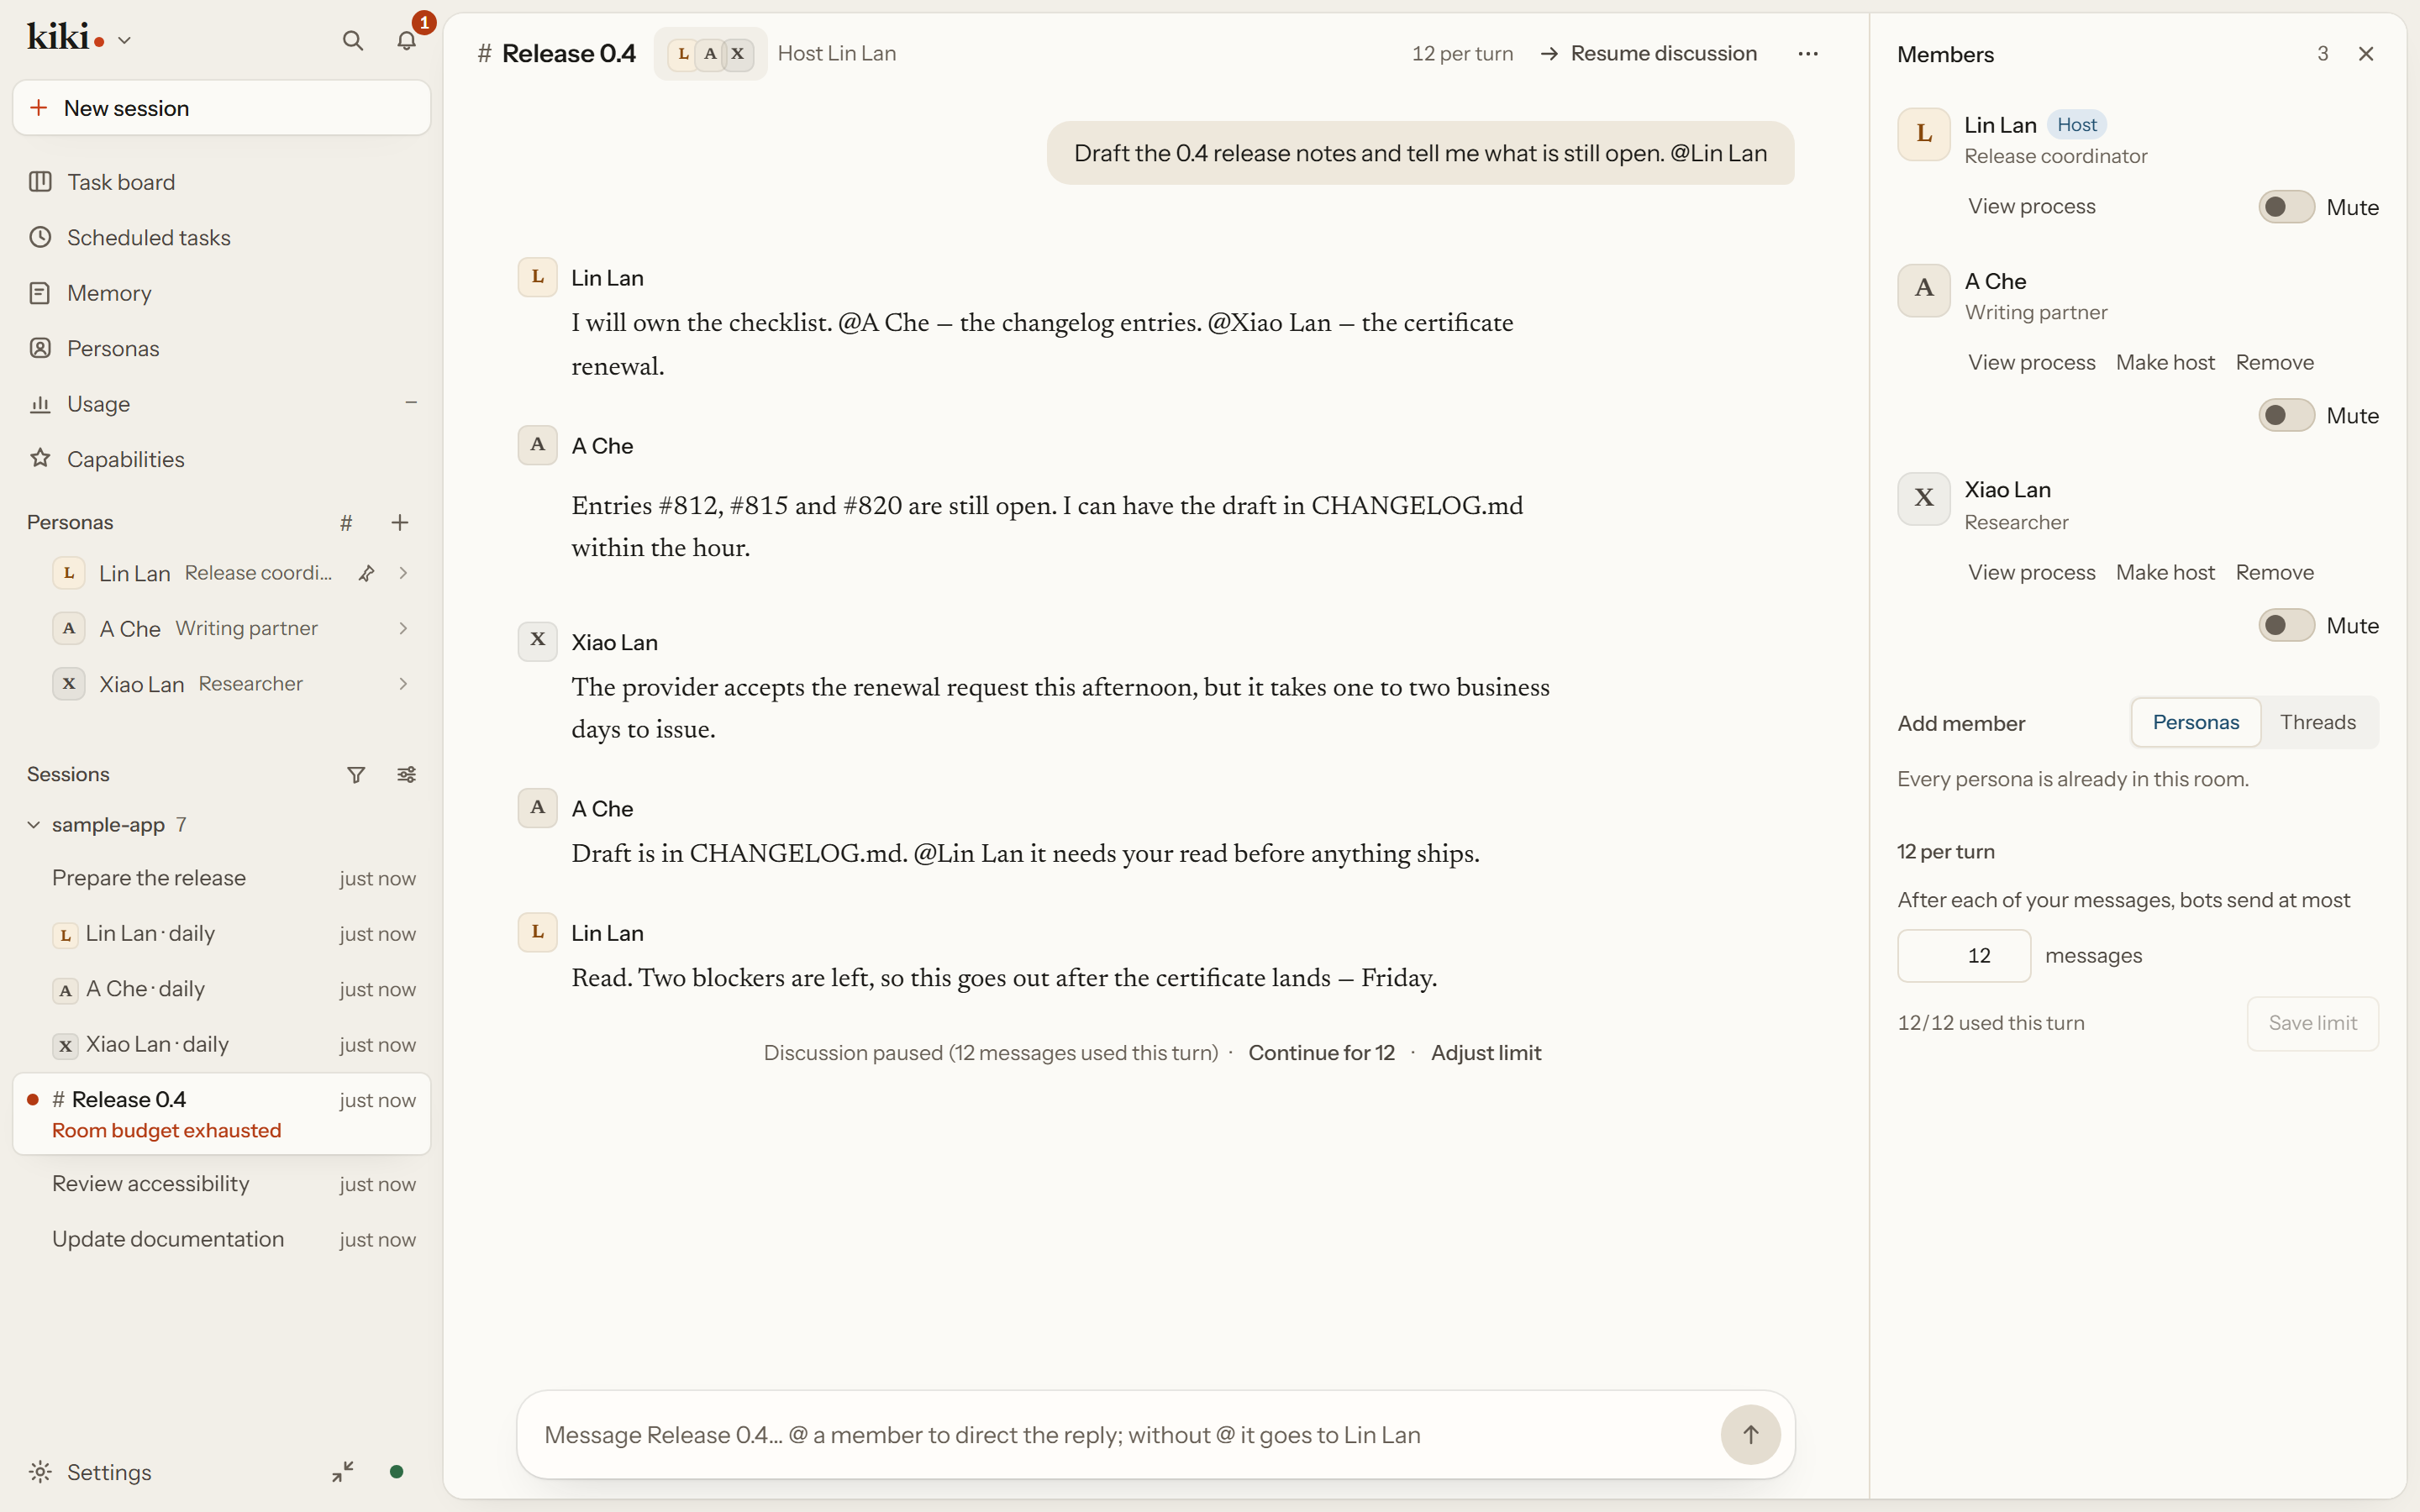Start a New session
The width and height of the screenshot is (2420, 1512).
point(222,108)
